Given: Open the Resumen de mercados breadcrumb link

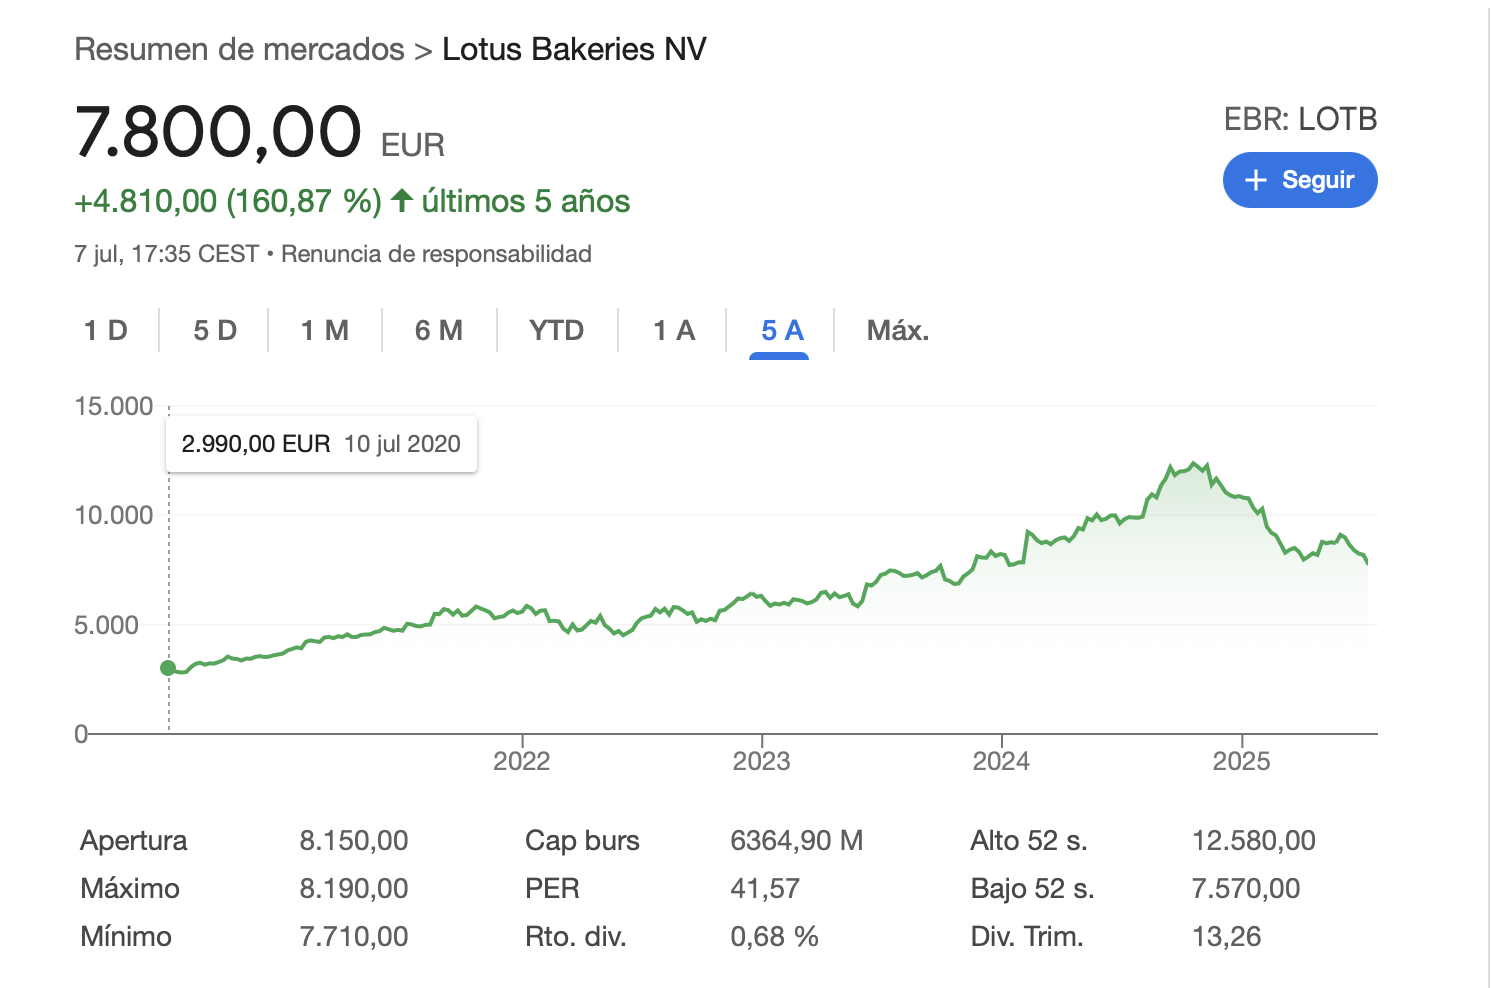Looking at the screenshot, I should 240,49.
